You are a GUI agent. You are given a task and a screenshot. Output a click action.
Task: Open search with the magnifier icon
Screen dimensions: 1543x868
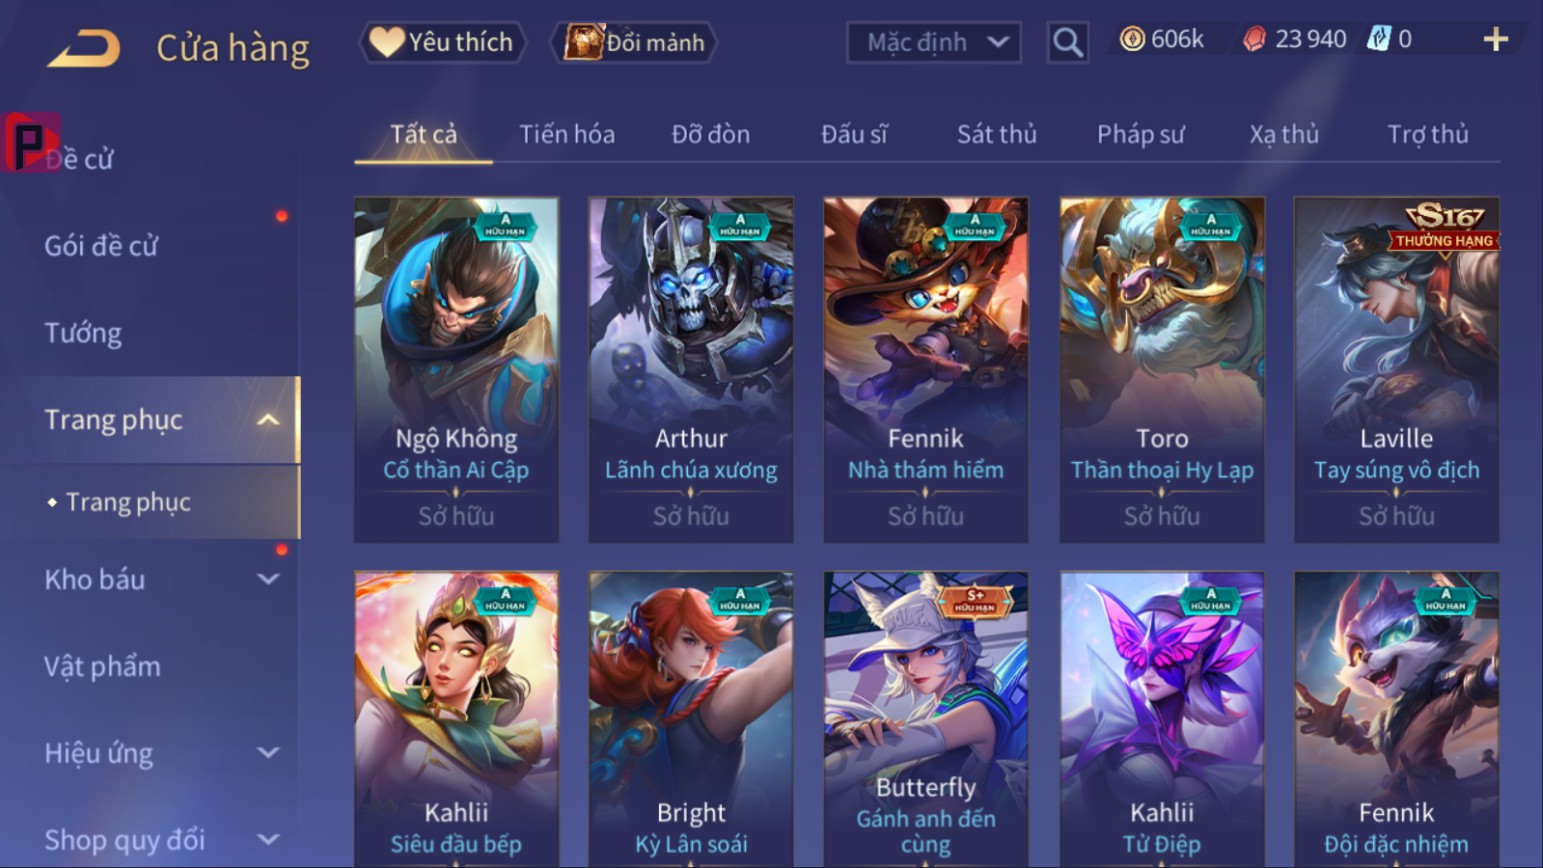pyautogui.click(x=1067, y=42)
